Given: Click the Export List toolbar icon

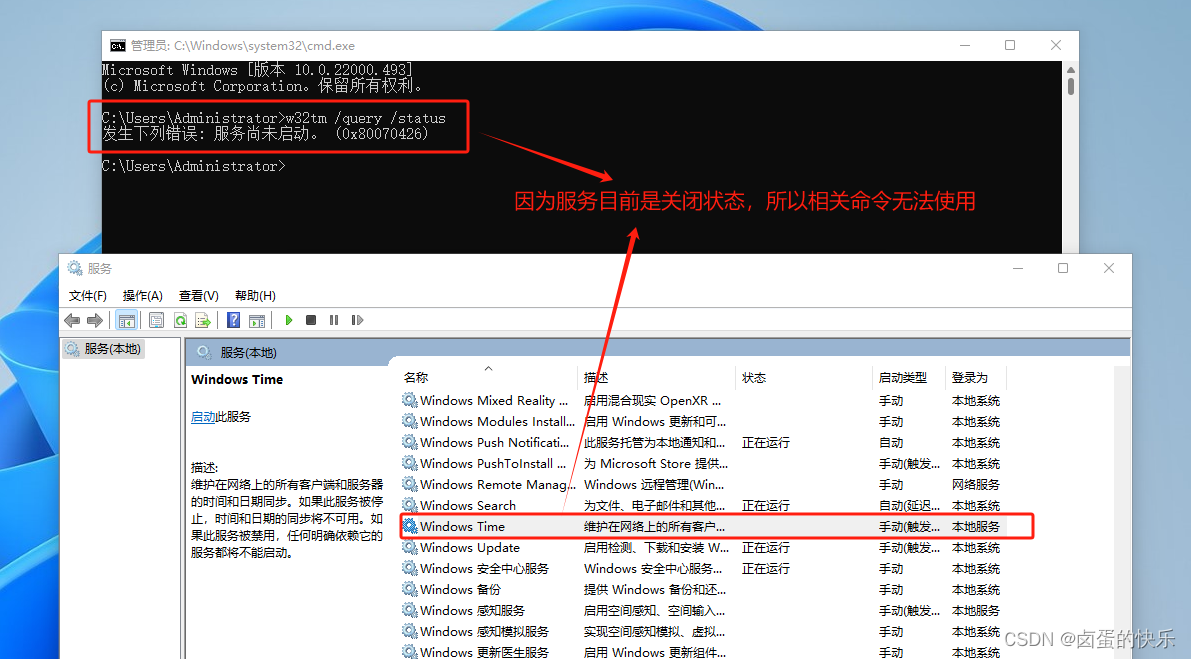Looking at the screenshot, I should [x=203, y=320].
